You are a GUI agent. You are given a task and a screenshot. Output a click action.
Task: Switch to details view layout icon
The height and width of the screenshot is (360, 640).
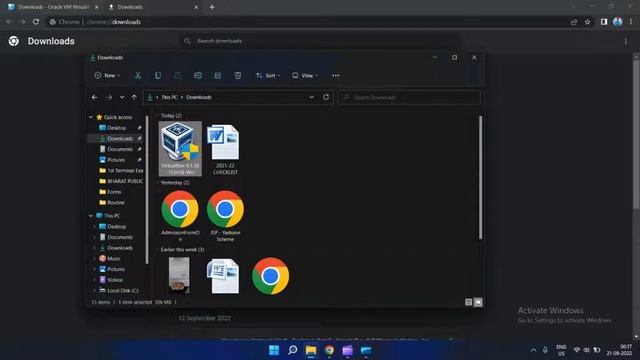pyautogui.click(x=469, y=302)
